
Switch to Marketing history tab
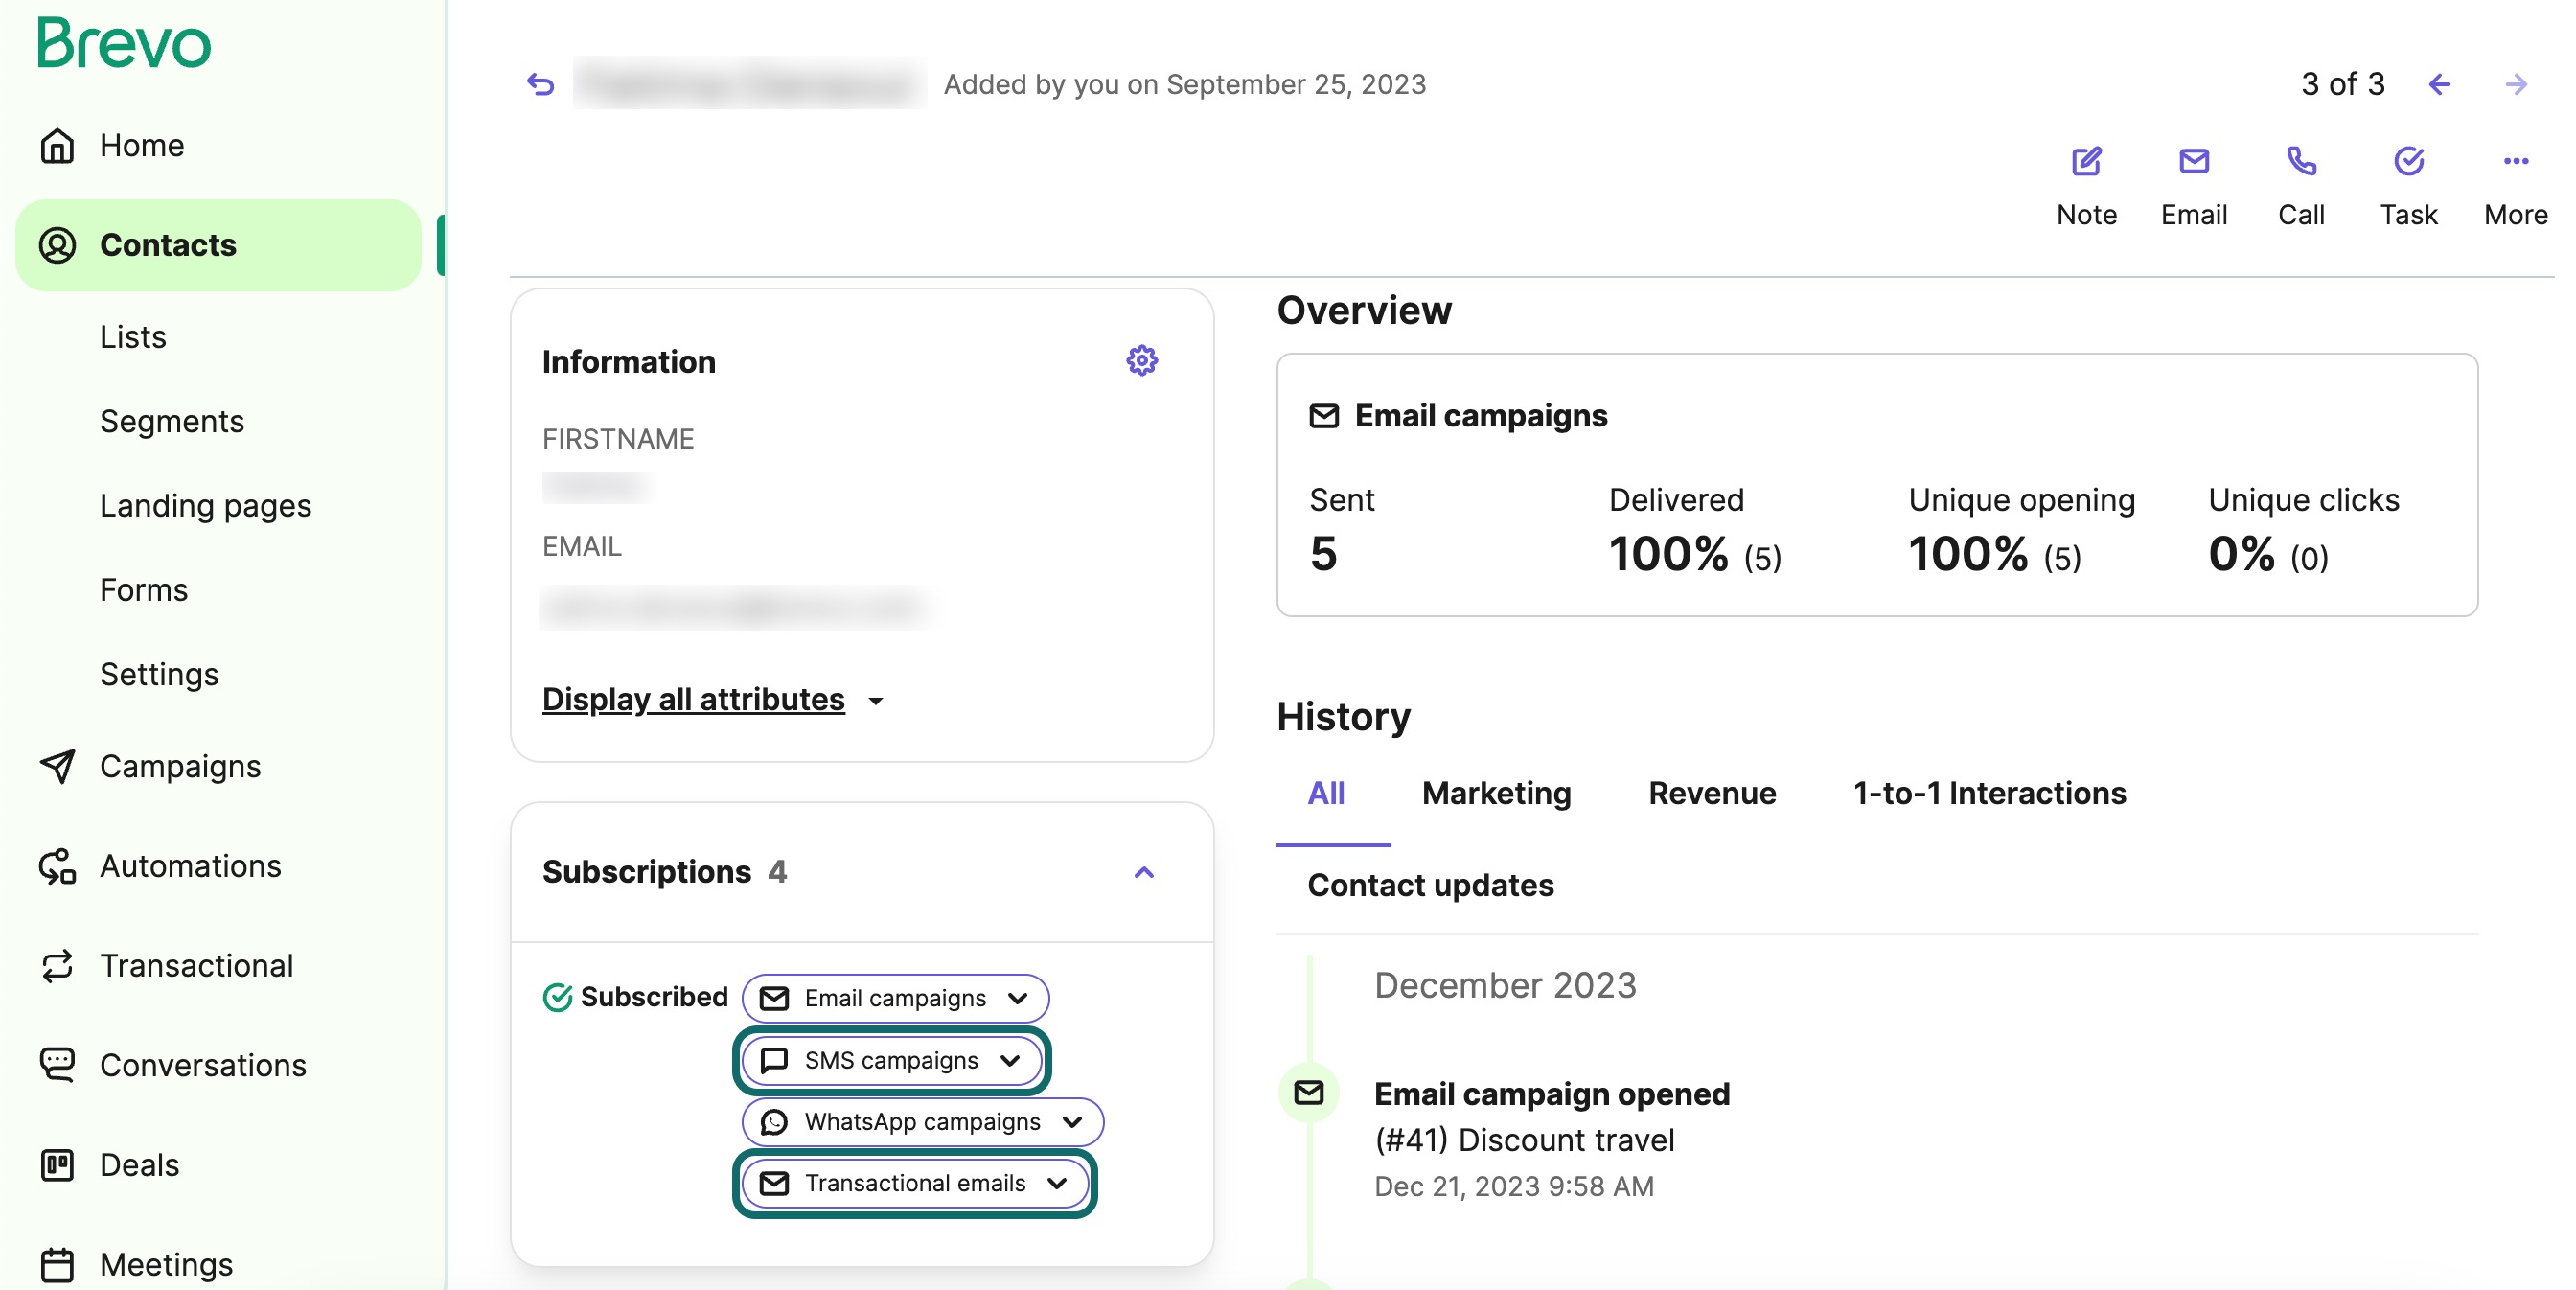pyautogui.click(x=1496, y=793)
